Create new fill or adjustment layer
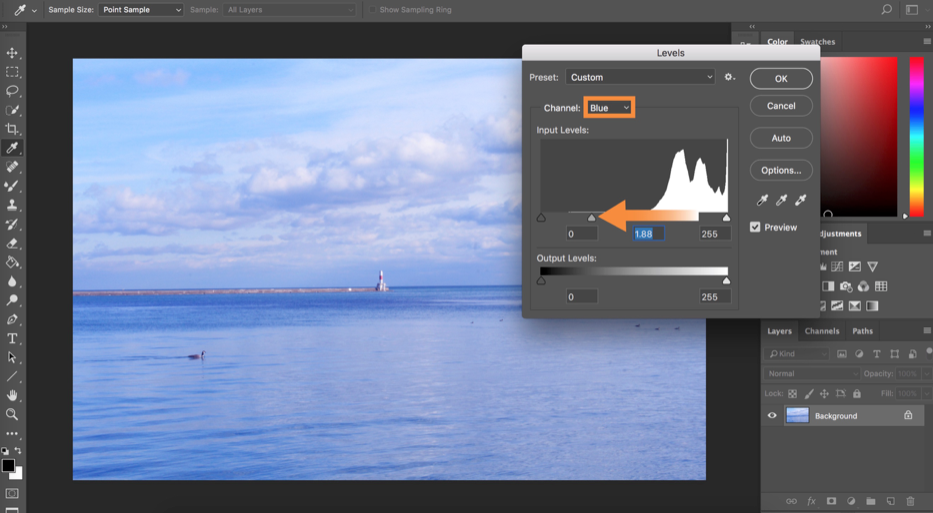Viewport: 933px width, 513px height. point(851,501)
